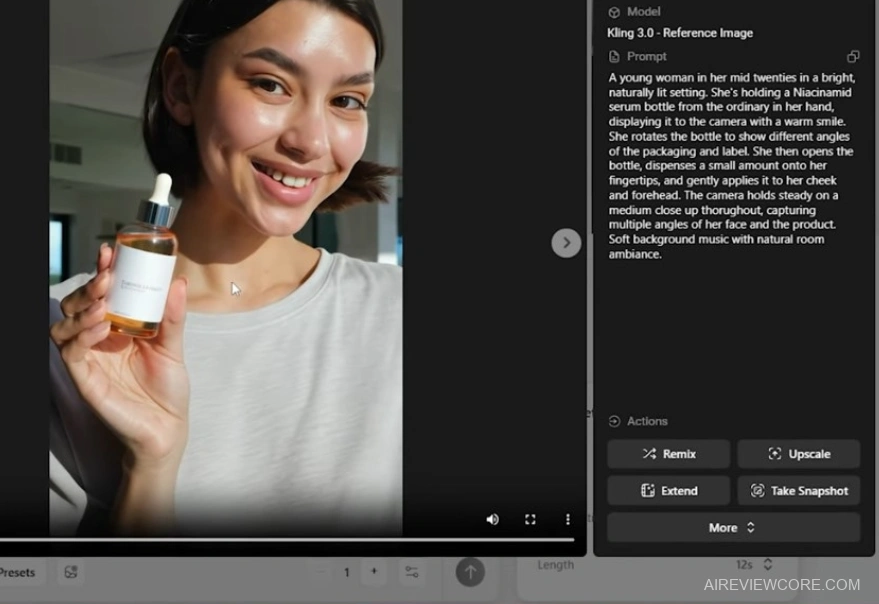Image resolution: width=879 pixels, height=604 pixels.
Task: Enter fullscreen video mode
Action: [x=530, y=519]
